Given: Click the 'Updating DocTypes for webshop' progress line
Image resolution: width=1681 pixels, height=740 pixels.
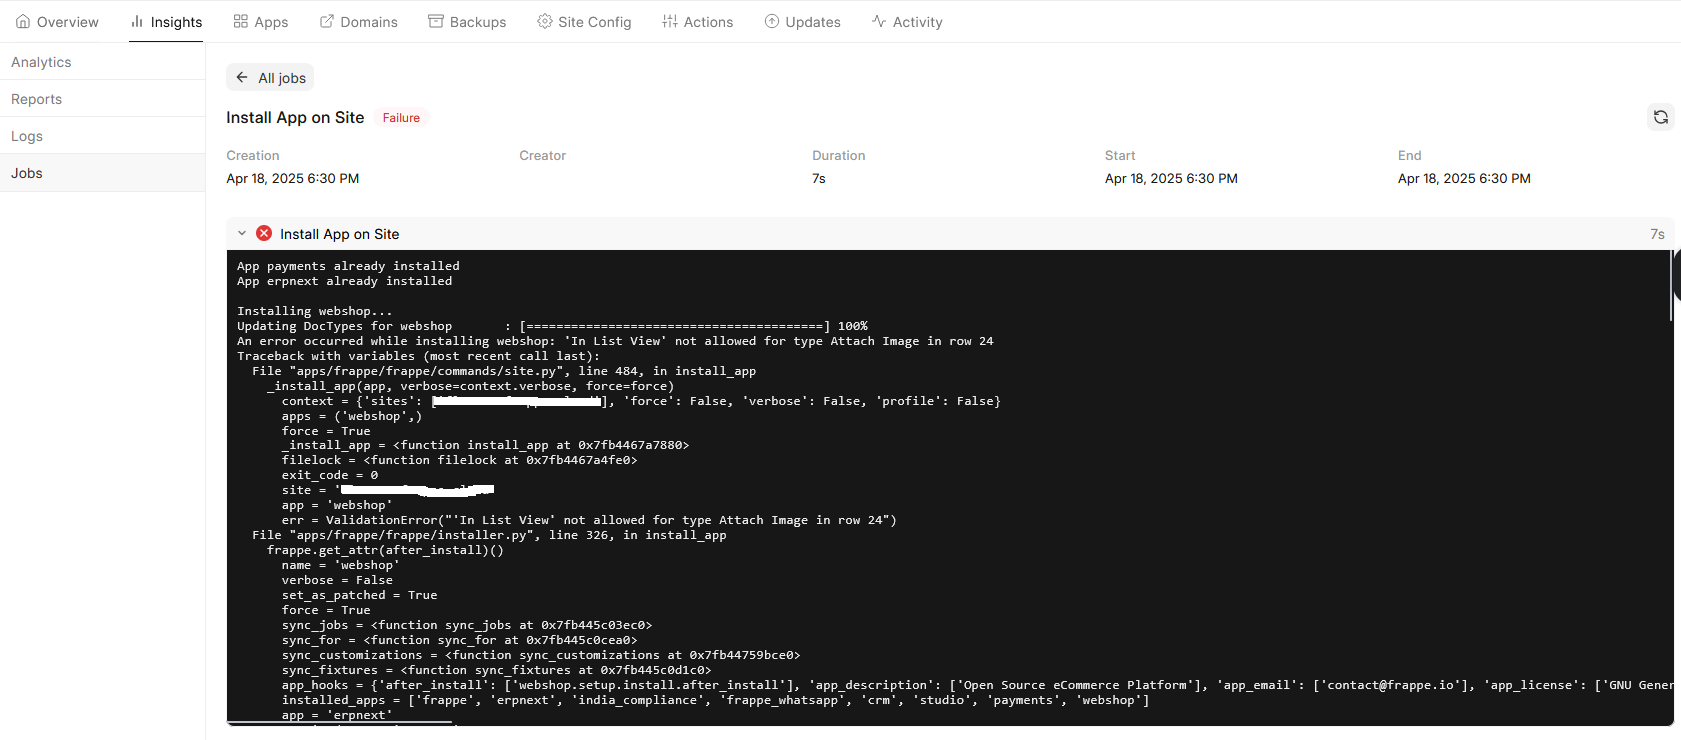Looking at the screenshot, I should (x=552, y=326).
